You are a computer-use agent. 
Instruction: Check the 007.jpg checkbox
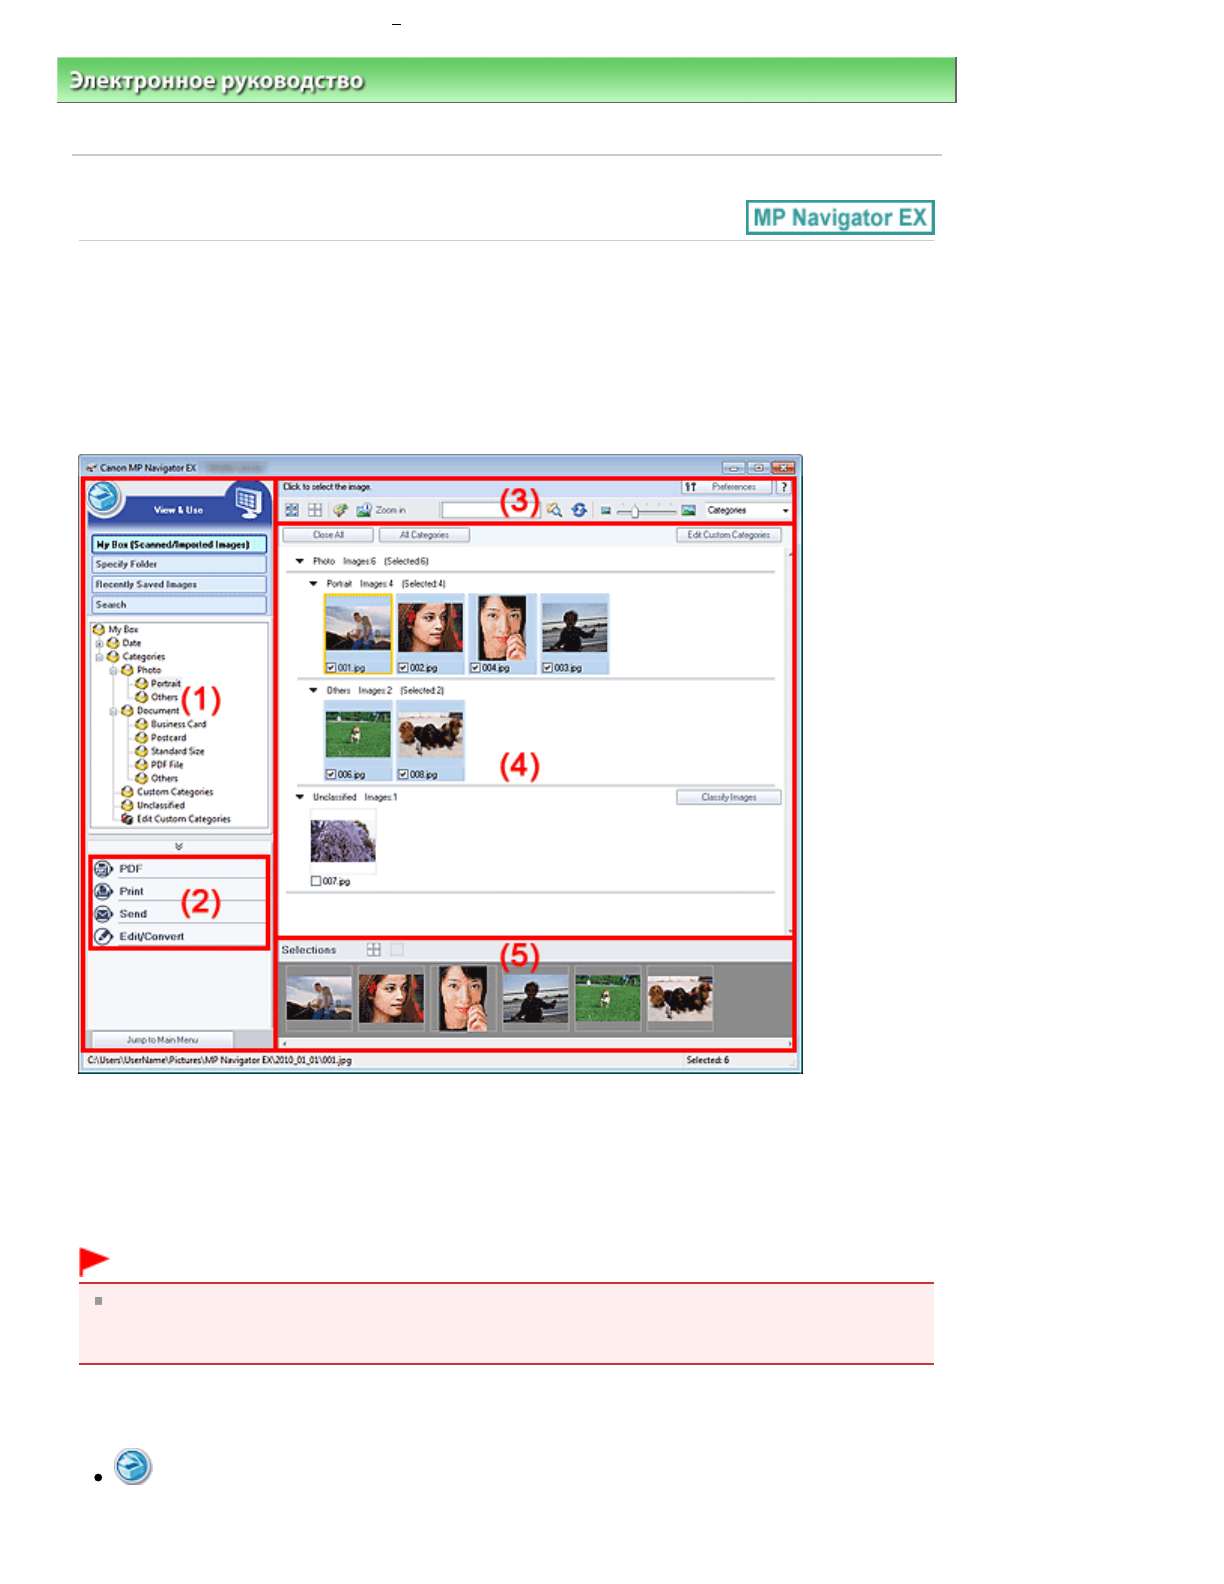pyautogui.click(x=316, y=881)
